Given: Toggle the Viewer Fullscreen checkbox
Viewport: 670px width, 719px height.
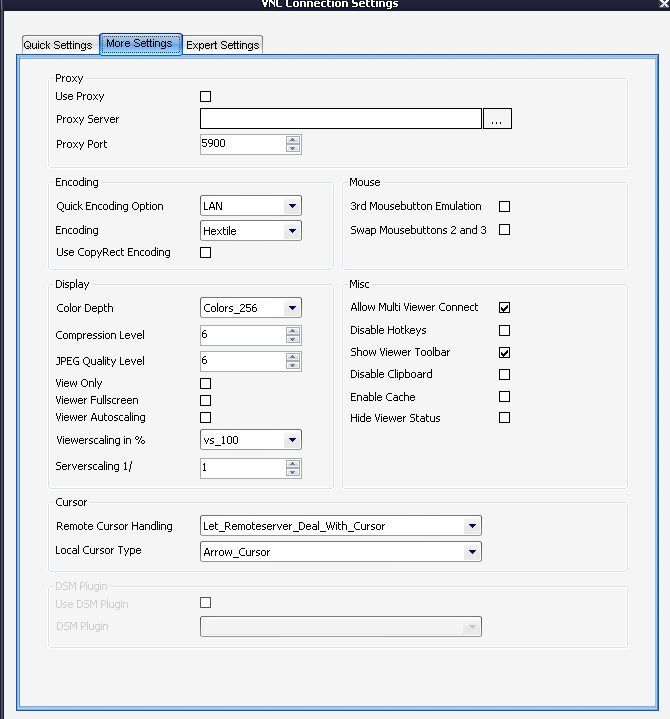Looking at the screenshot, I should point(205,400).
